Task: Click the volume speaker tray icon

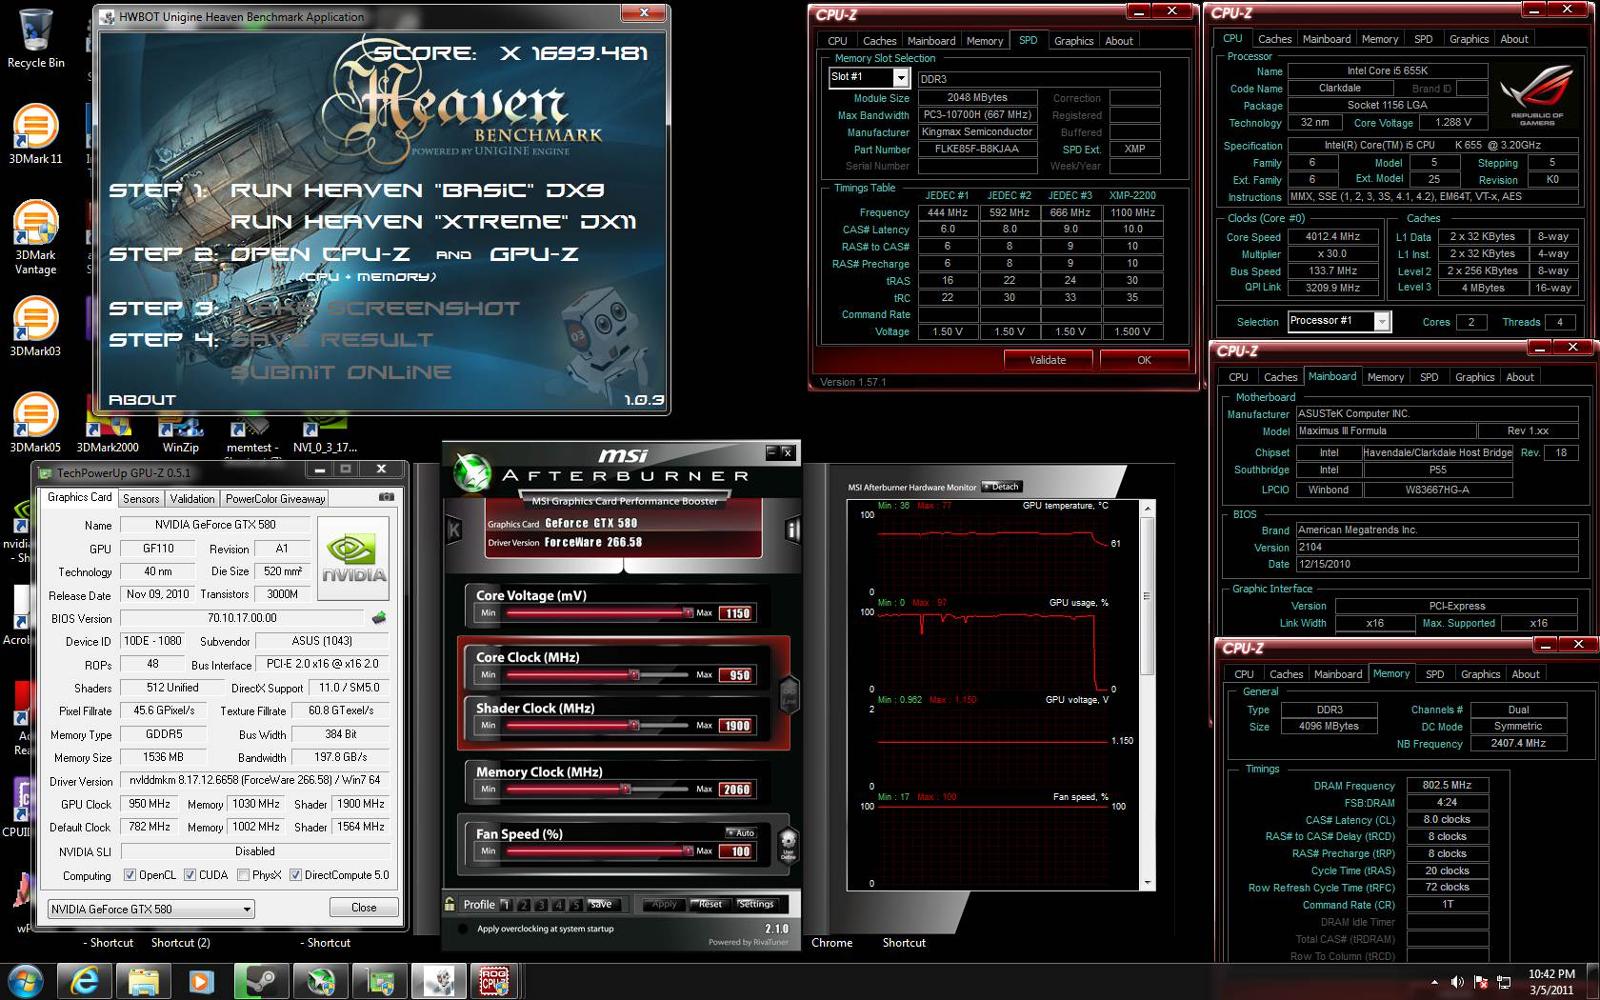Action: point(1457,982)
